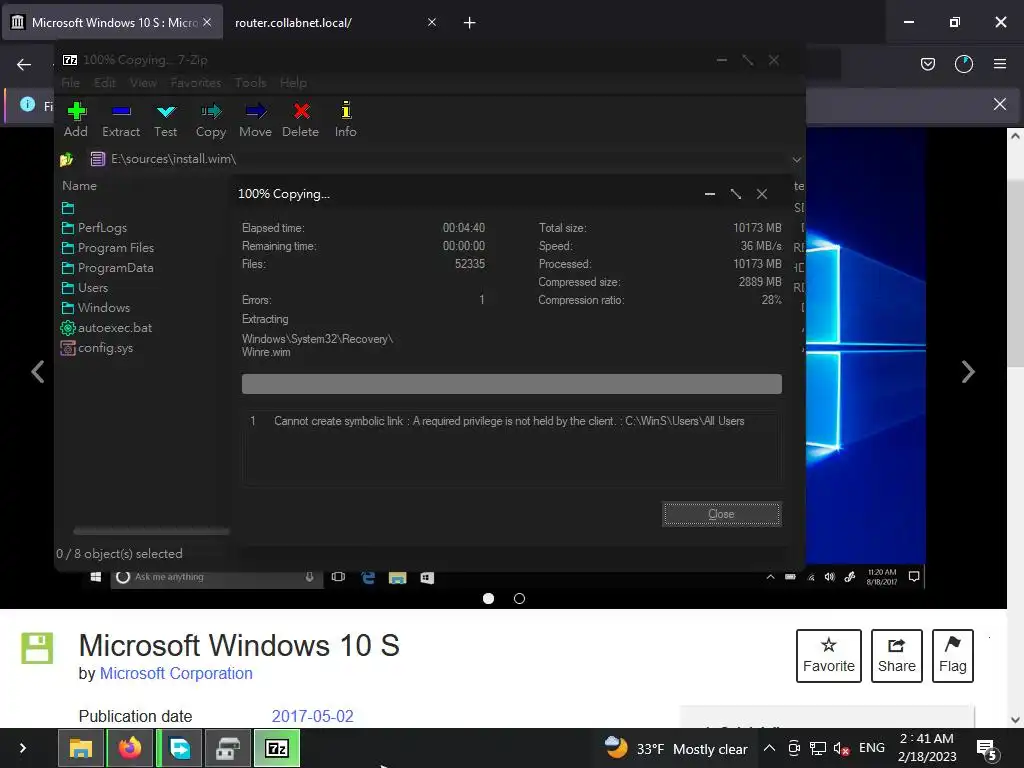
Task: Select the second carousel indicator dot
Action: point(519,598)
